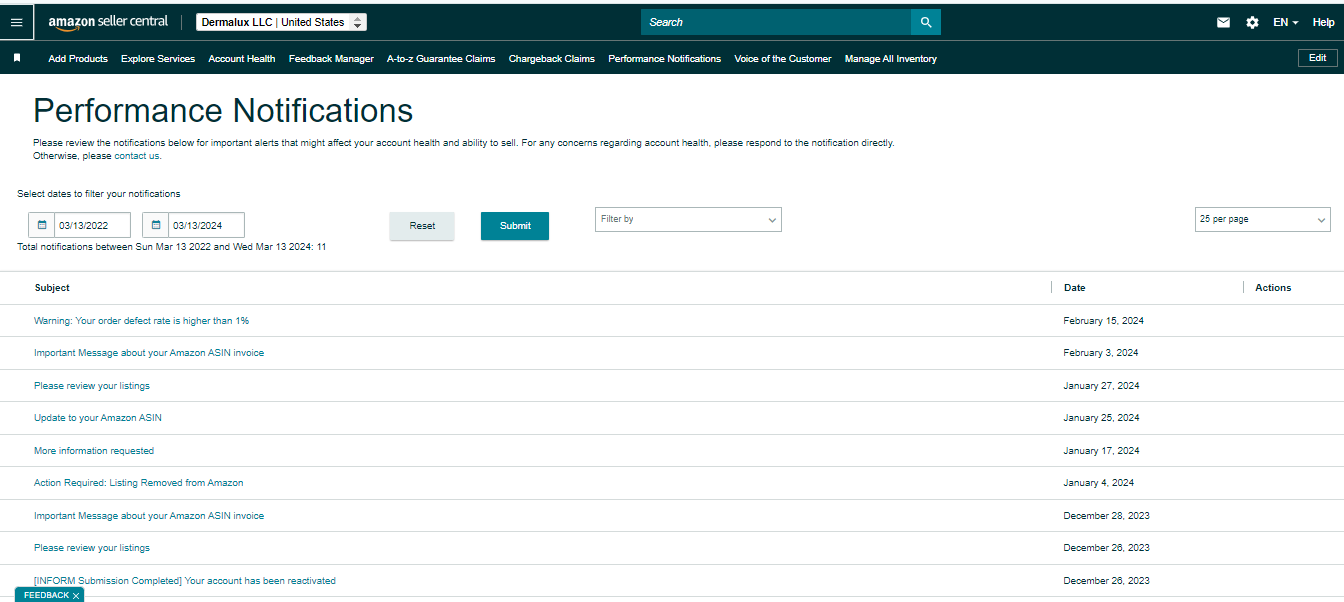
Task: Open calendar for end date 03/13/2024
Action: tap(156, 225)
